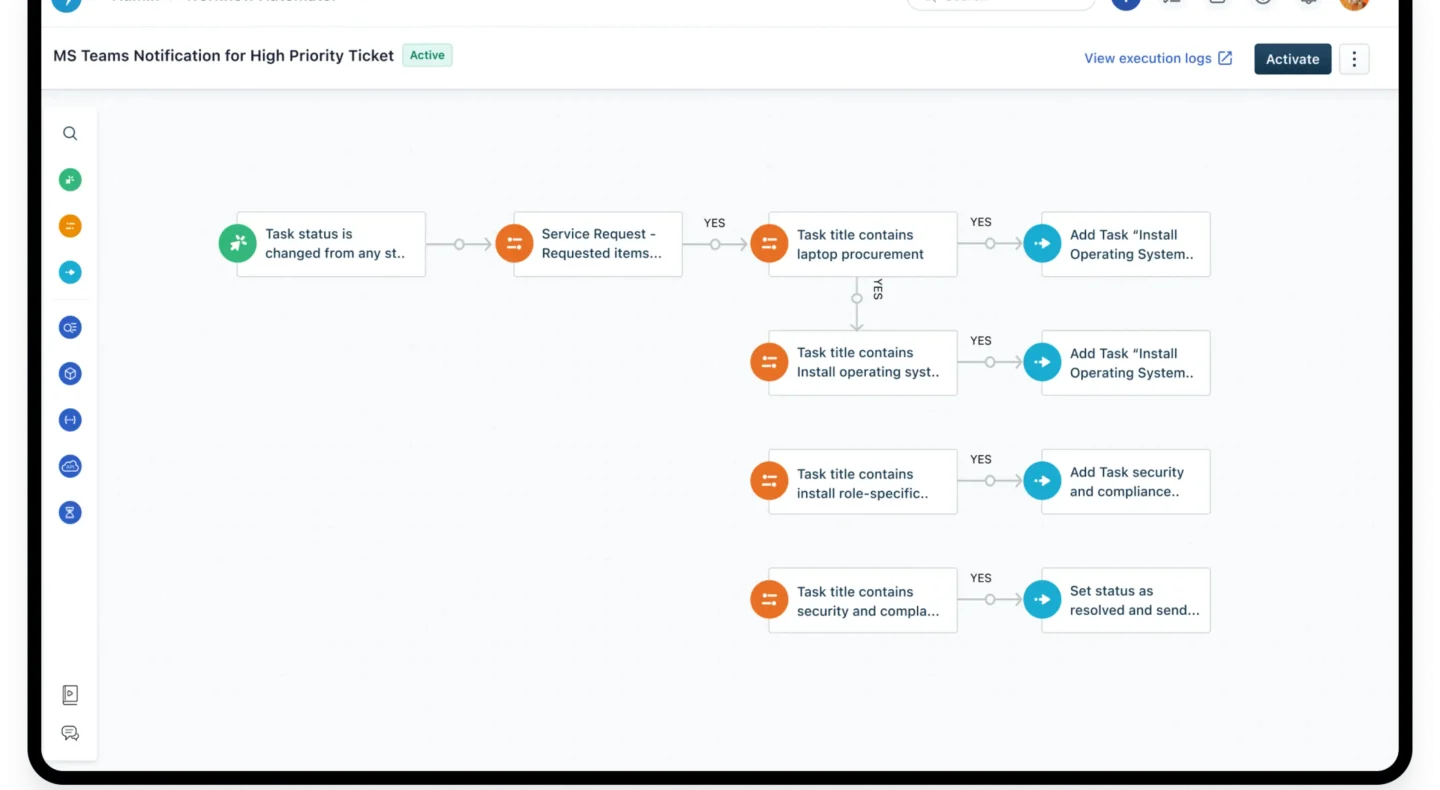Open the 'Task title contains laptop procurement' node
The height and width of the screenshot is (790, 1440).
coord(861,244)
